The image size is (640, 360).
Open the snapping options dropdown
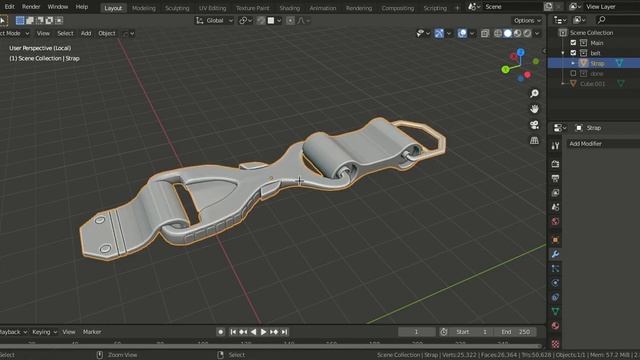tap(274, 20)
